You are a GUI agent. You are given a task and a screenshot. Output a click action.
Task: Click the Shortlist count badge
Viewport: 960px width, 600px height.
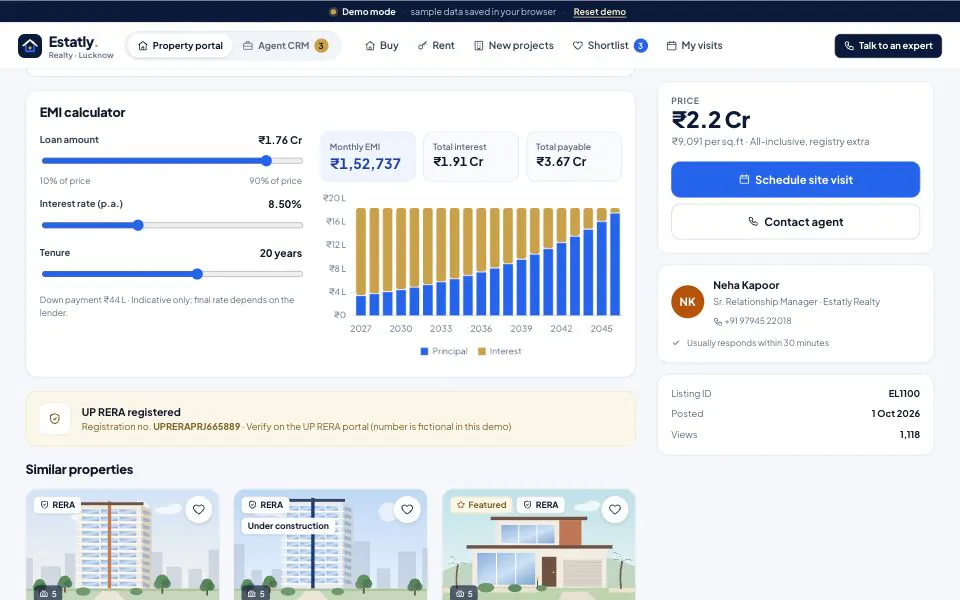[640, 46]
